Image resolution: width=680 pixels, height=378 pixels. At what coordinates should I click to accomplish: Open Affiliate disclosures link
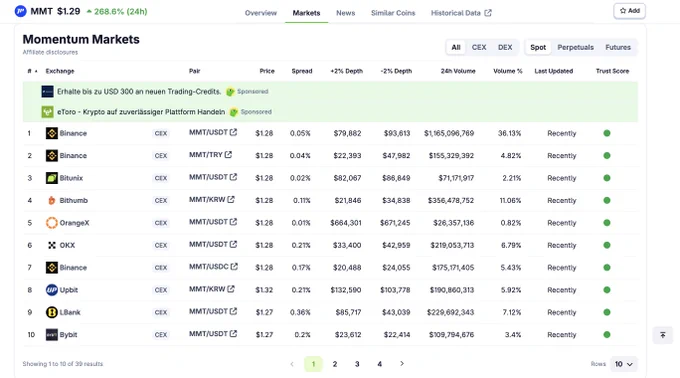tap(50, 52)
